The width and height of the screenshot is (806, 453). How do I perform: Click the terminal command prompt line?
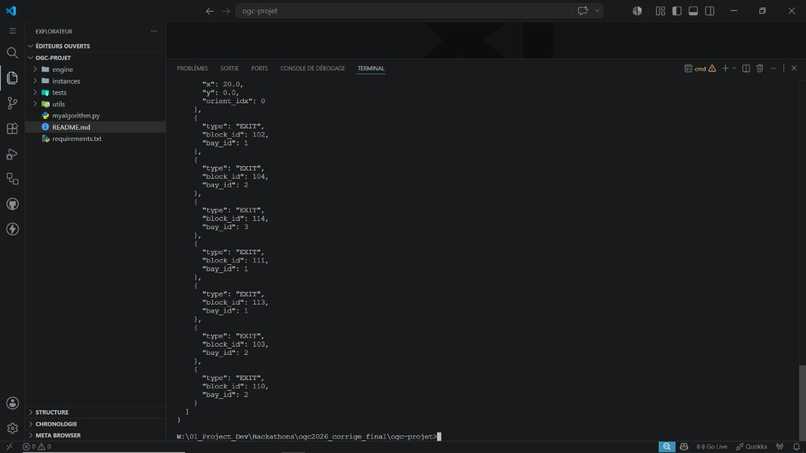309,437
